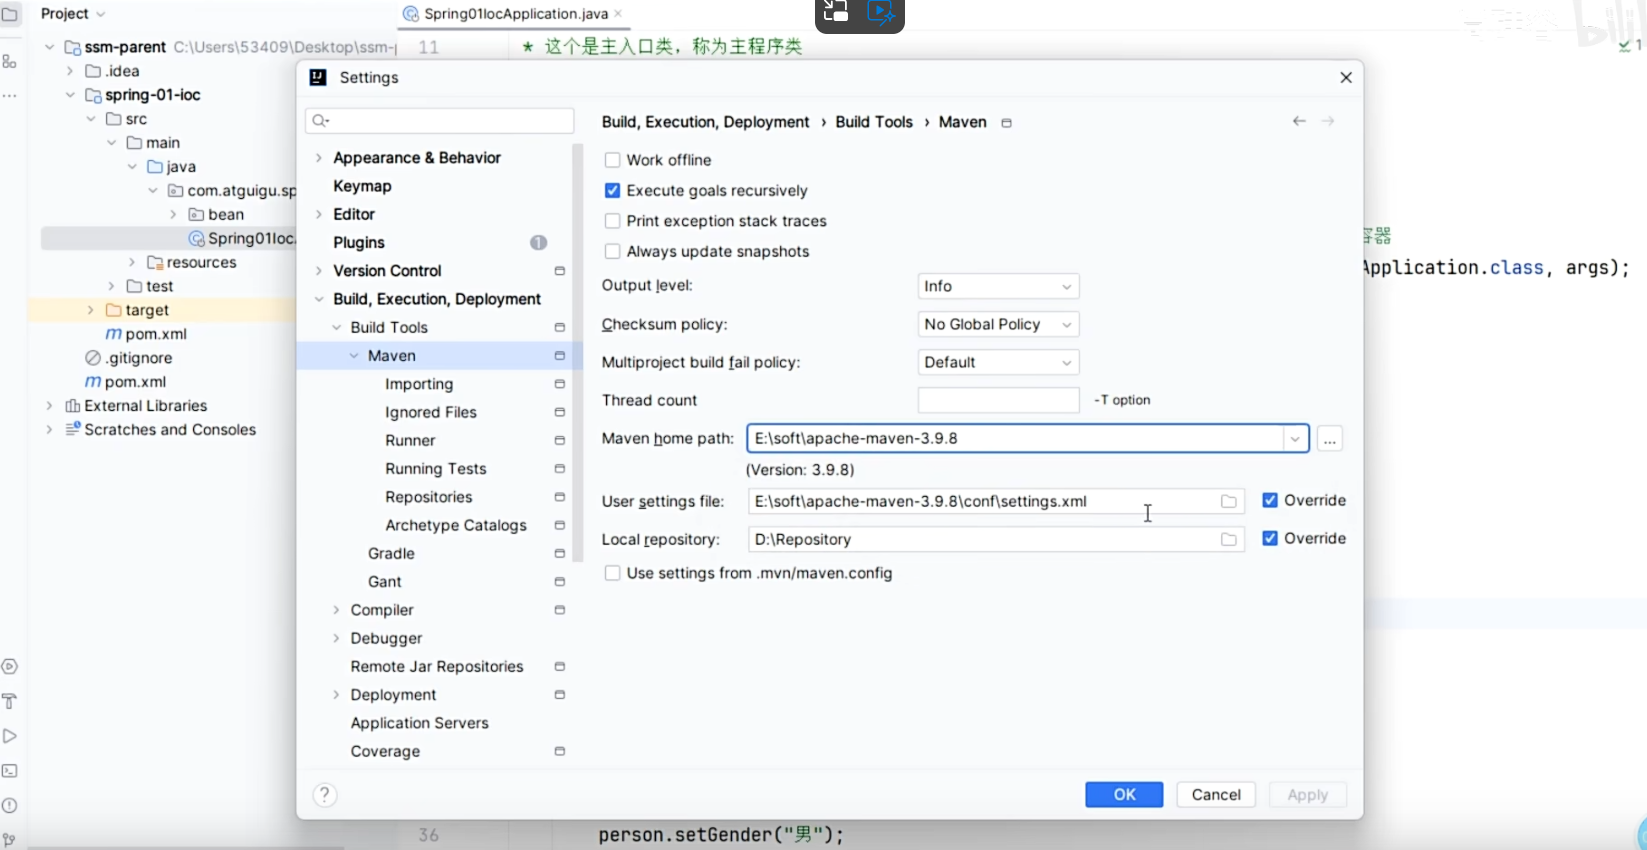Click Build Tools in the breadcrumb

874,122
